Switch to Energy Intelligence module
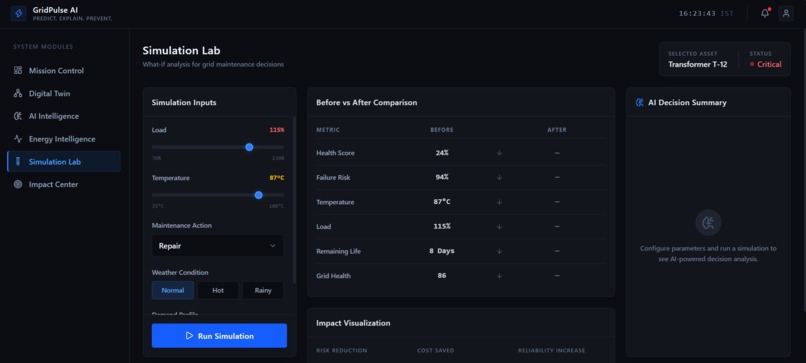806x363 pixels. 64,139
